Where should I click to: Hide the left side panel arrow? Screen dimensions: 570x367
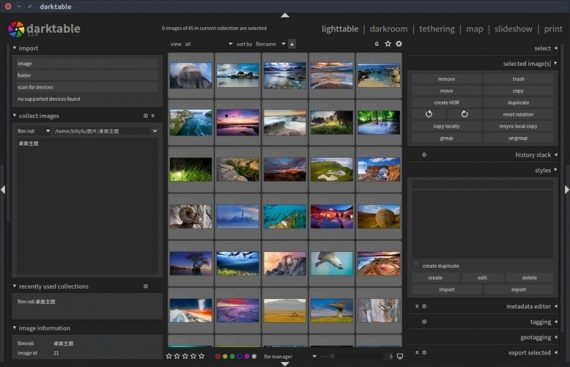click(x=3, y=189)
